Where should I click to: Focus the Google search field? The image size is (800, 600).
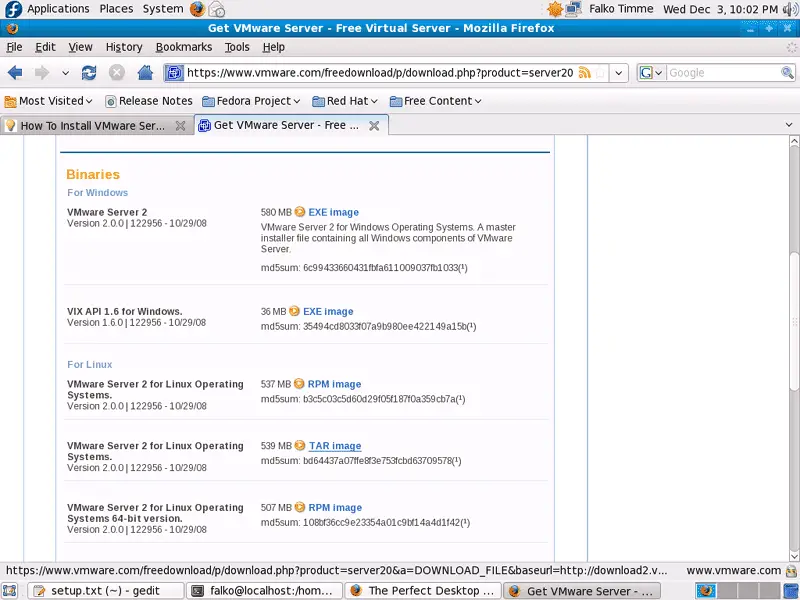pyautogui.click(x=723, y=73)
